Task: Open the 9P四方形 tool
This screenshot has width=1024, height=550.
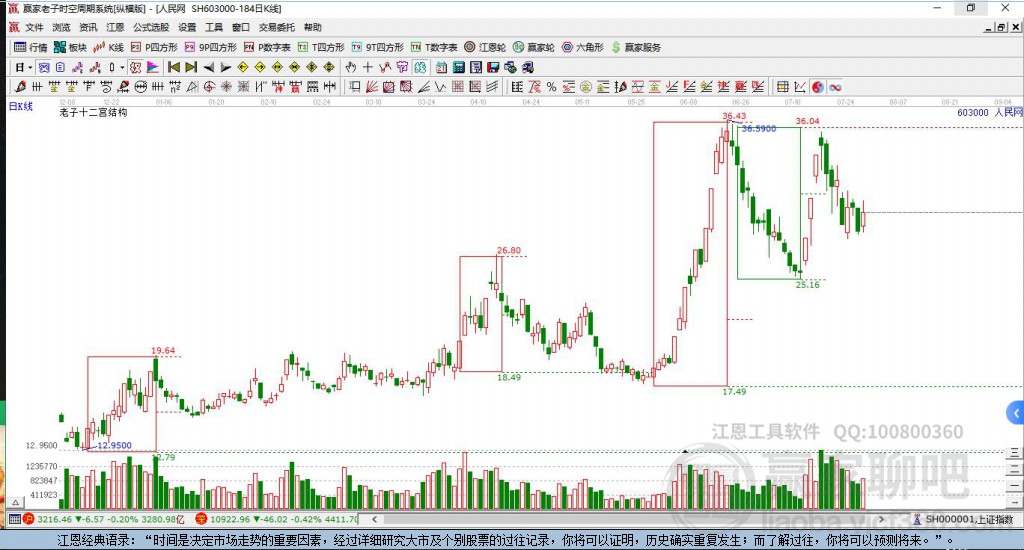Action: [x=210, y=47]
